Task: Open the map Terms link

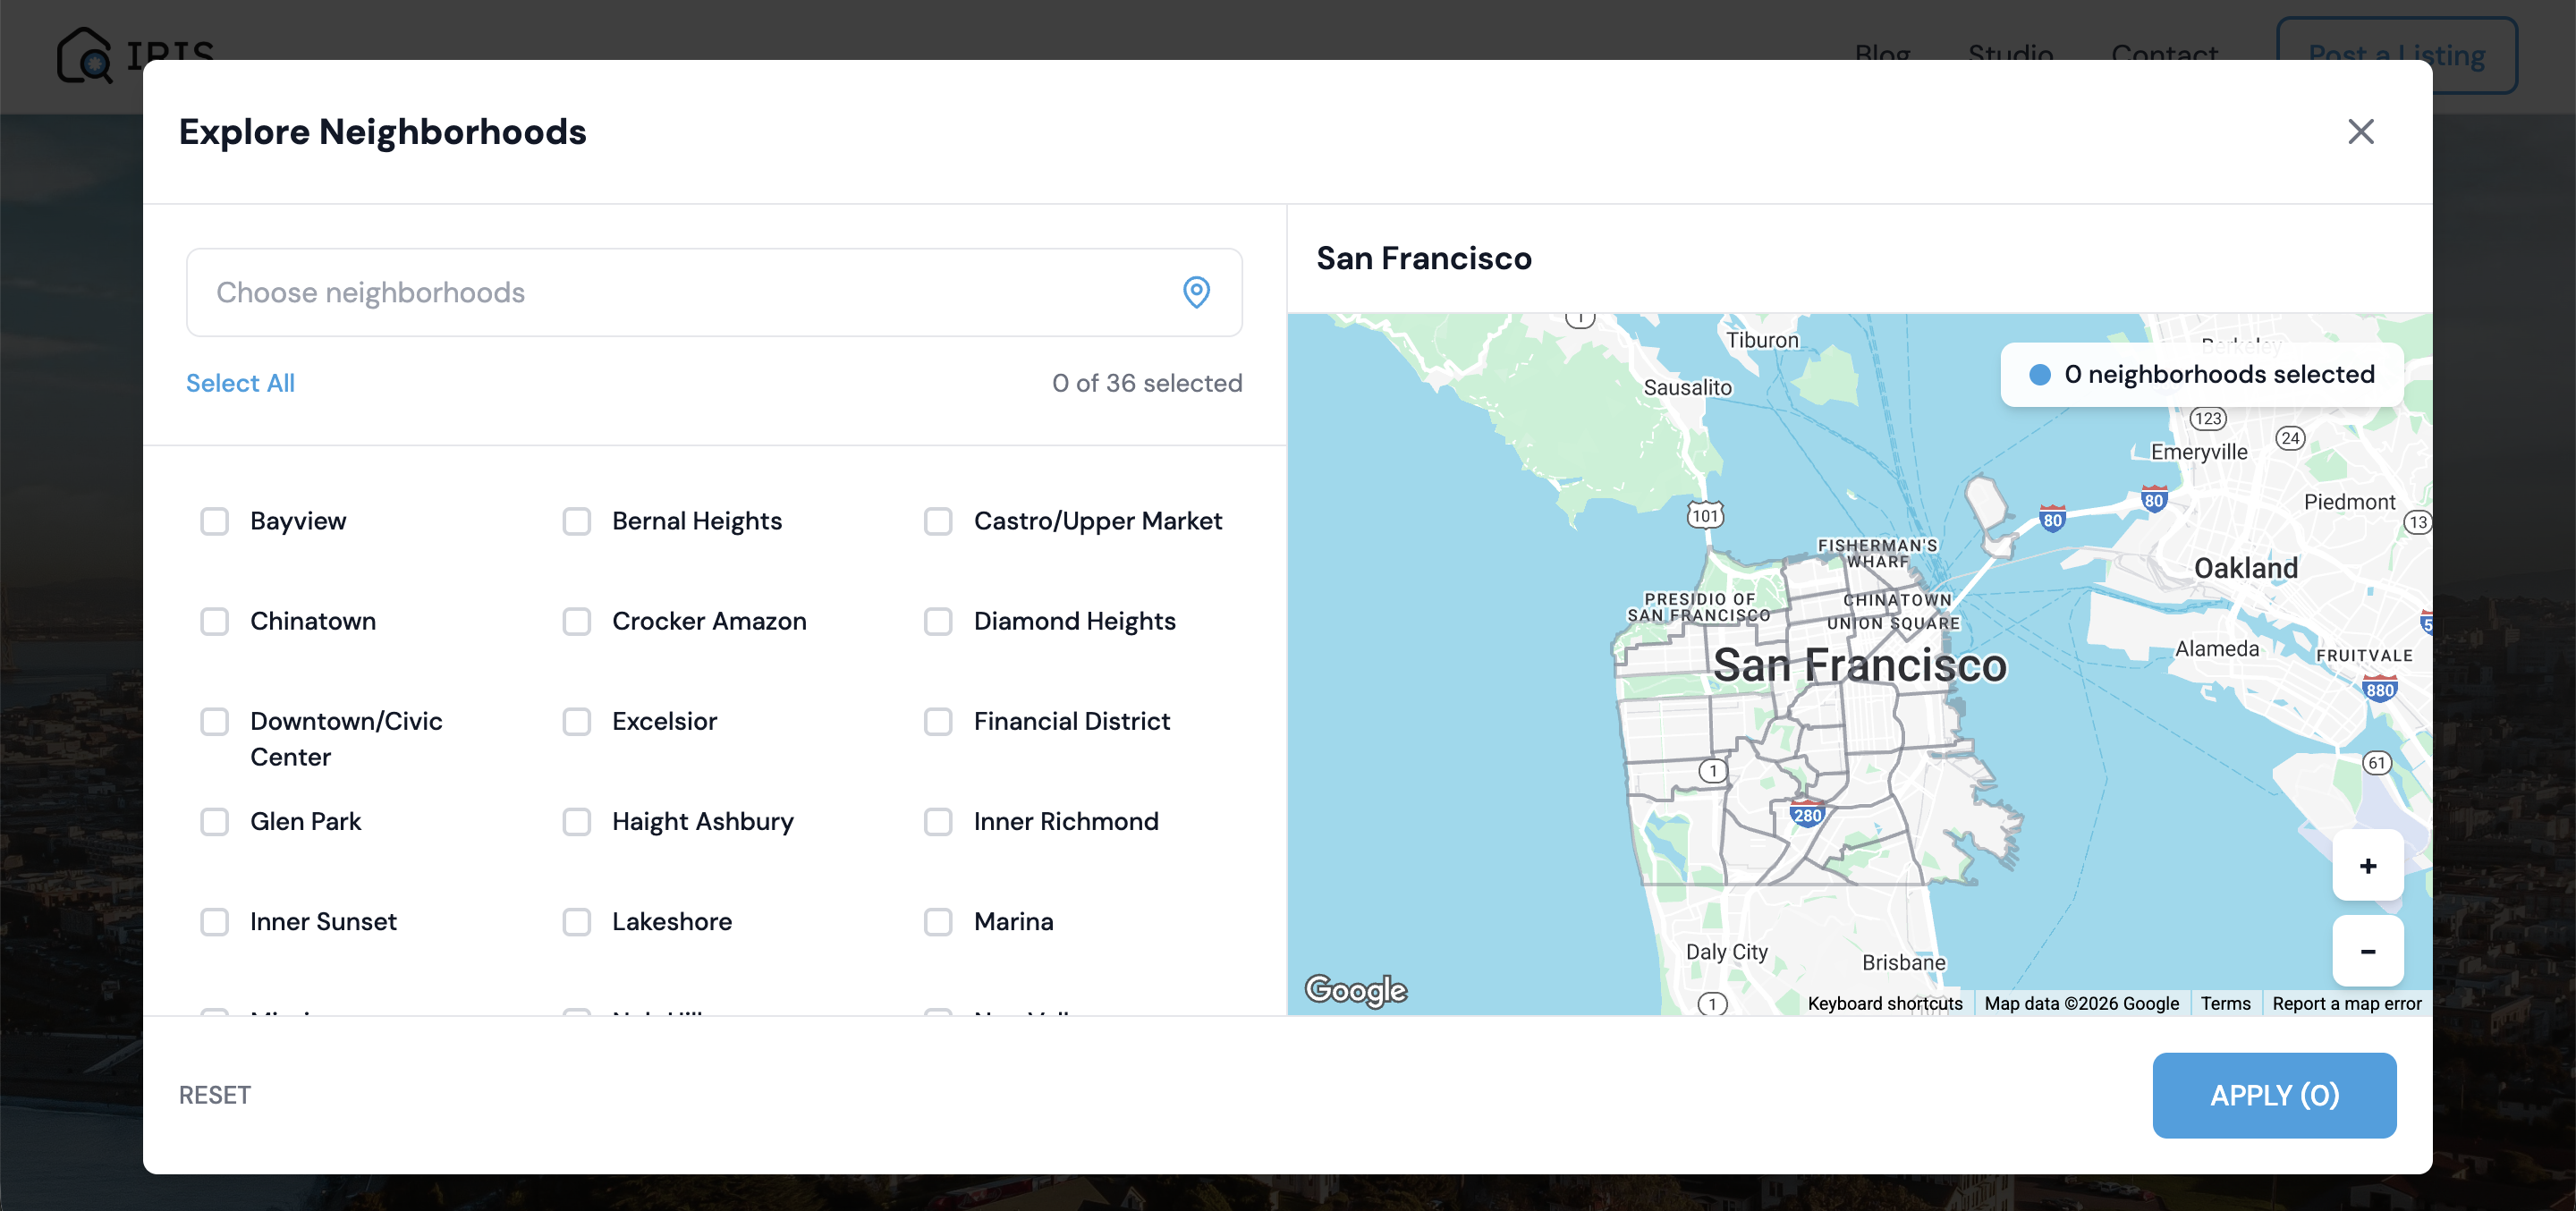Action: tap(2225, 1003)
